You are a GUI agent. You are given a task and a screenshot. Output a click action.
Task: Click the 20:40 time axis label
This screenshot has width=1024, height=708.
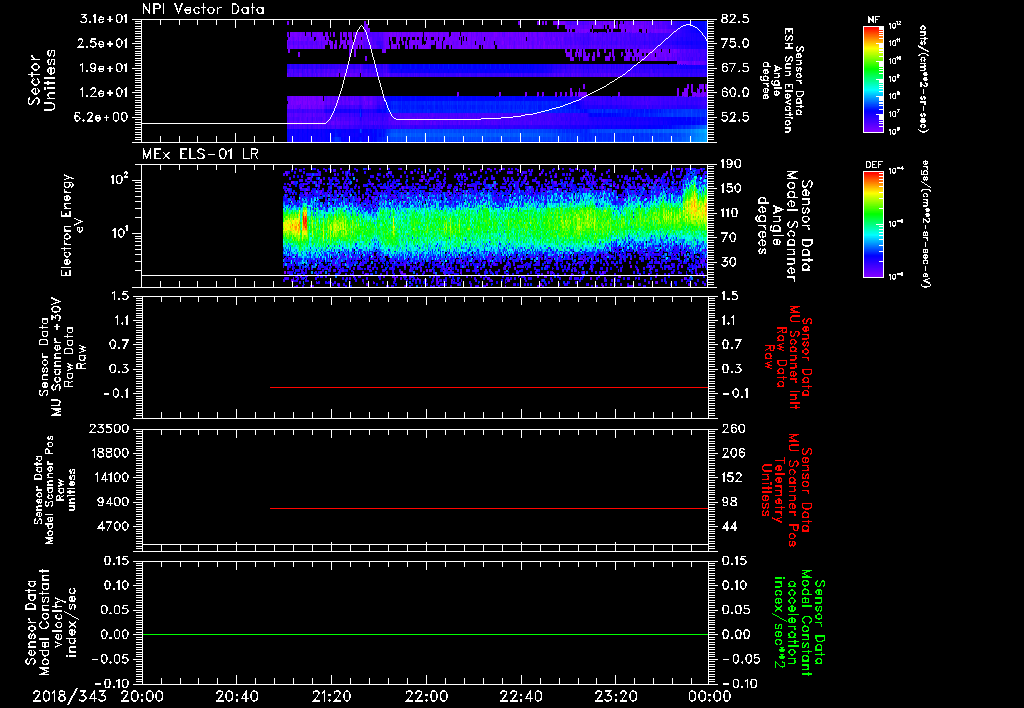pos(236,696)
